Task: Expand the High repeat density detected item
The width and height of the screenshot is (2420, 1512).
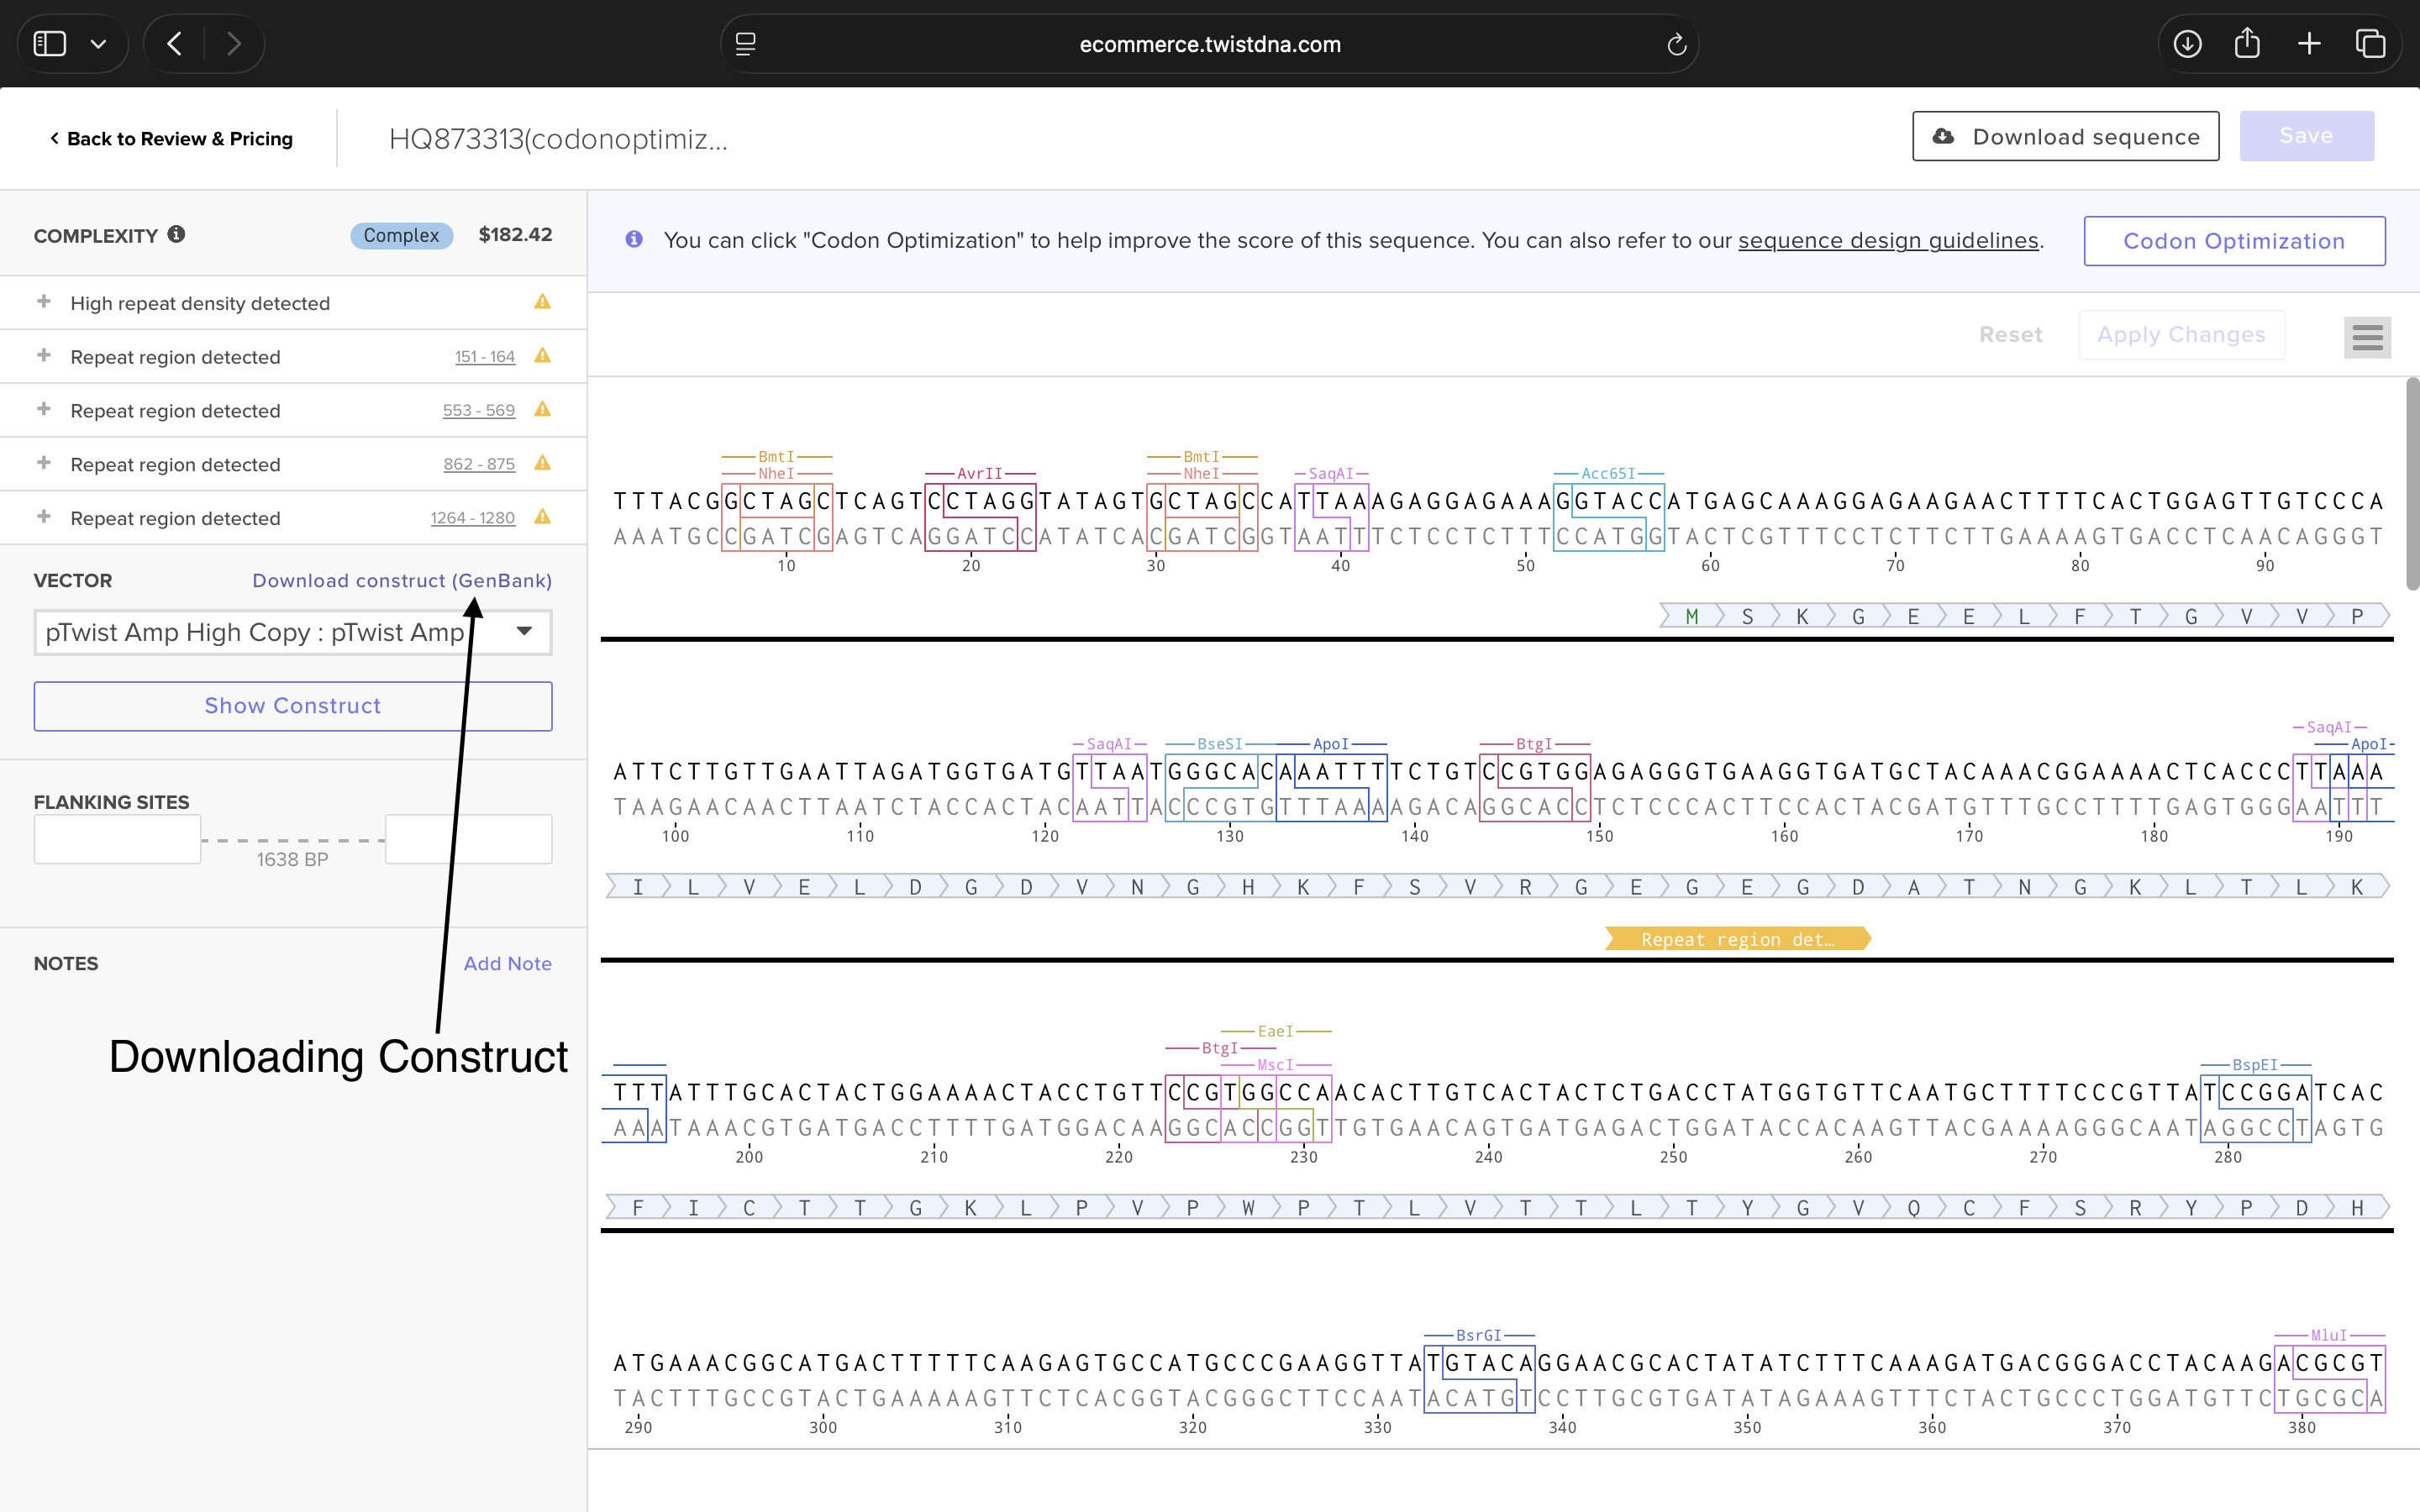Action: 44,302
